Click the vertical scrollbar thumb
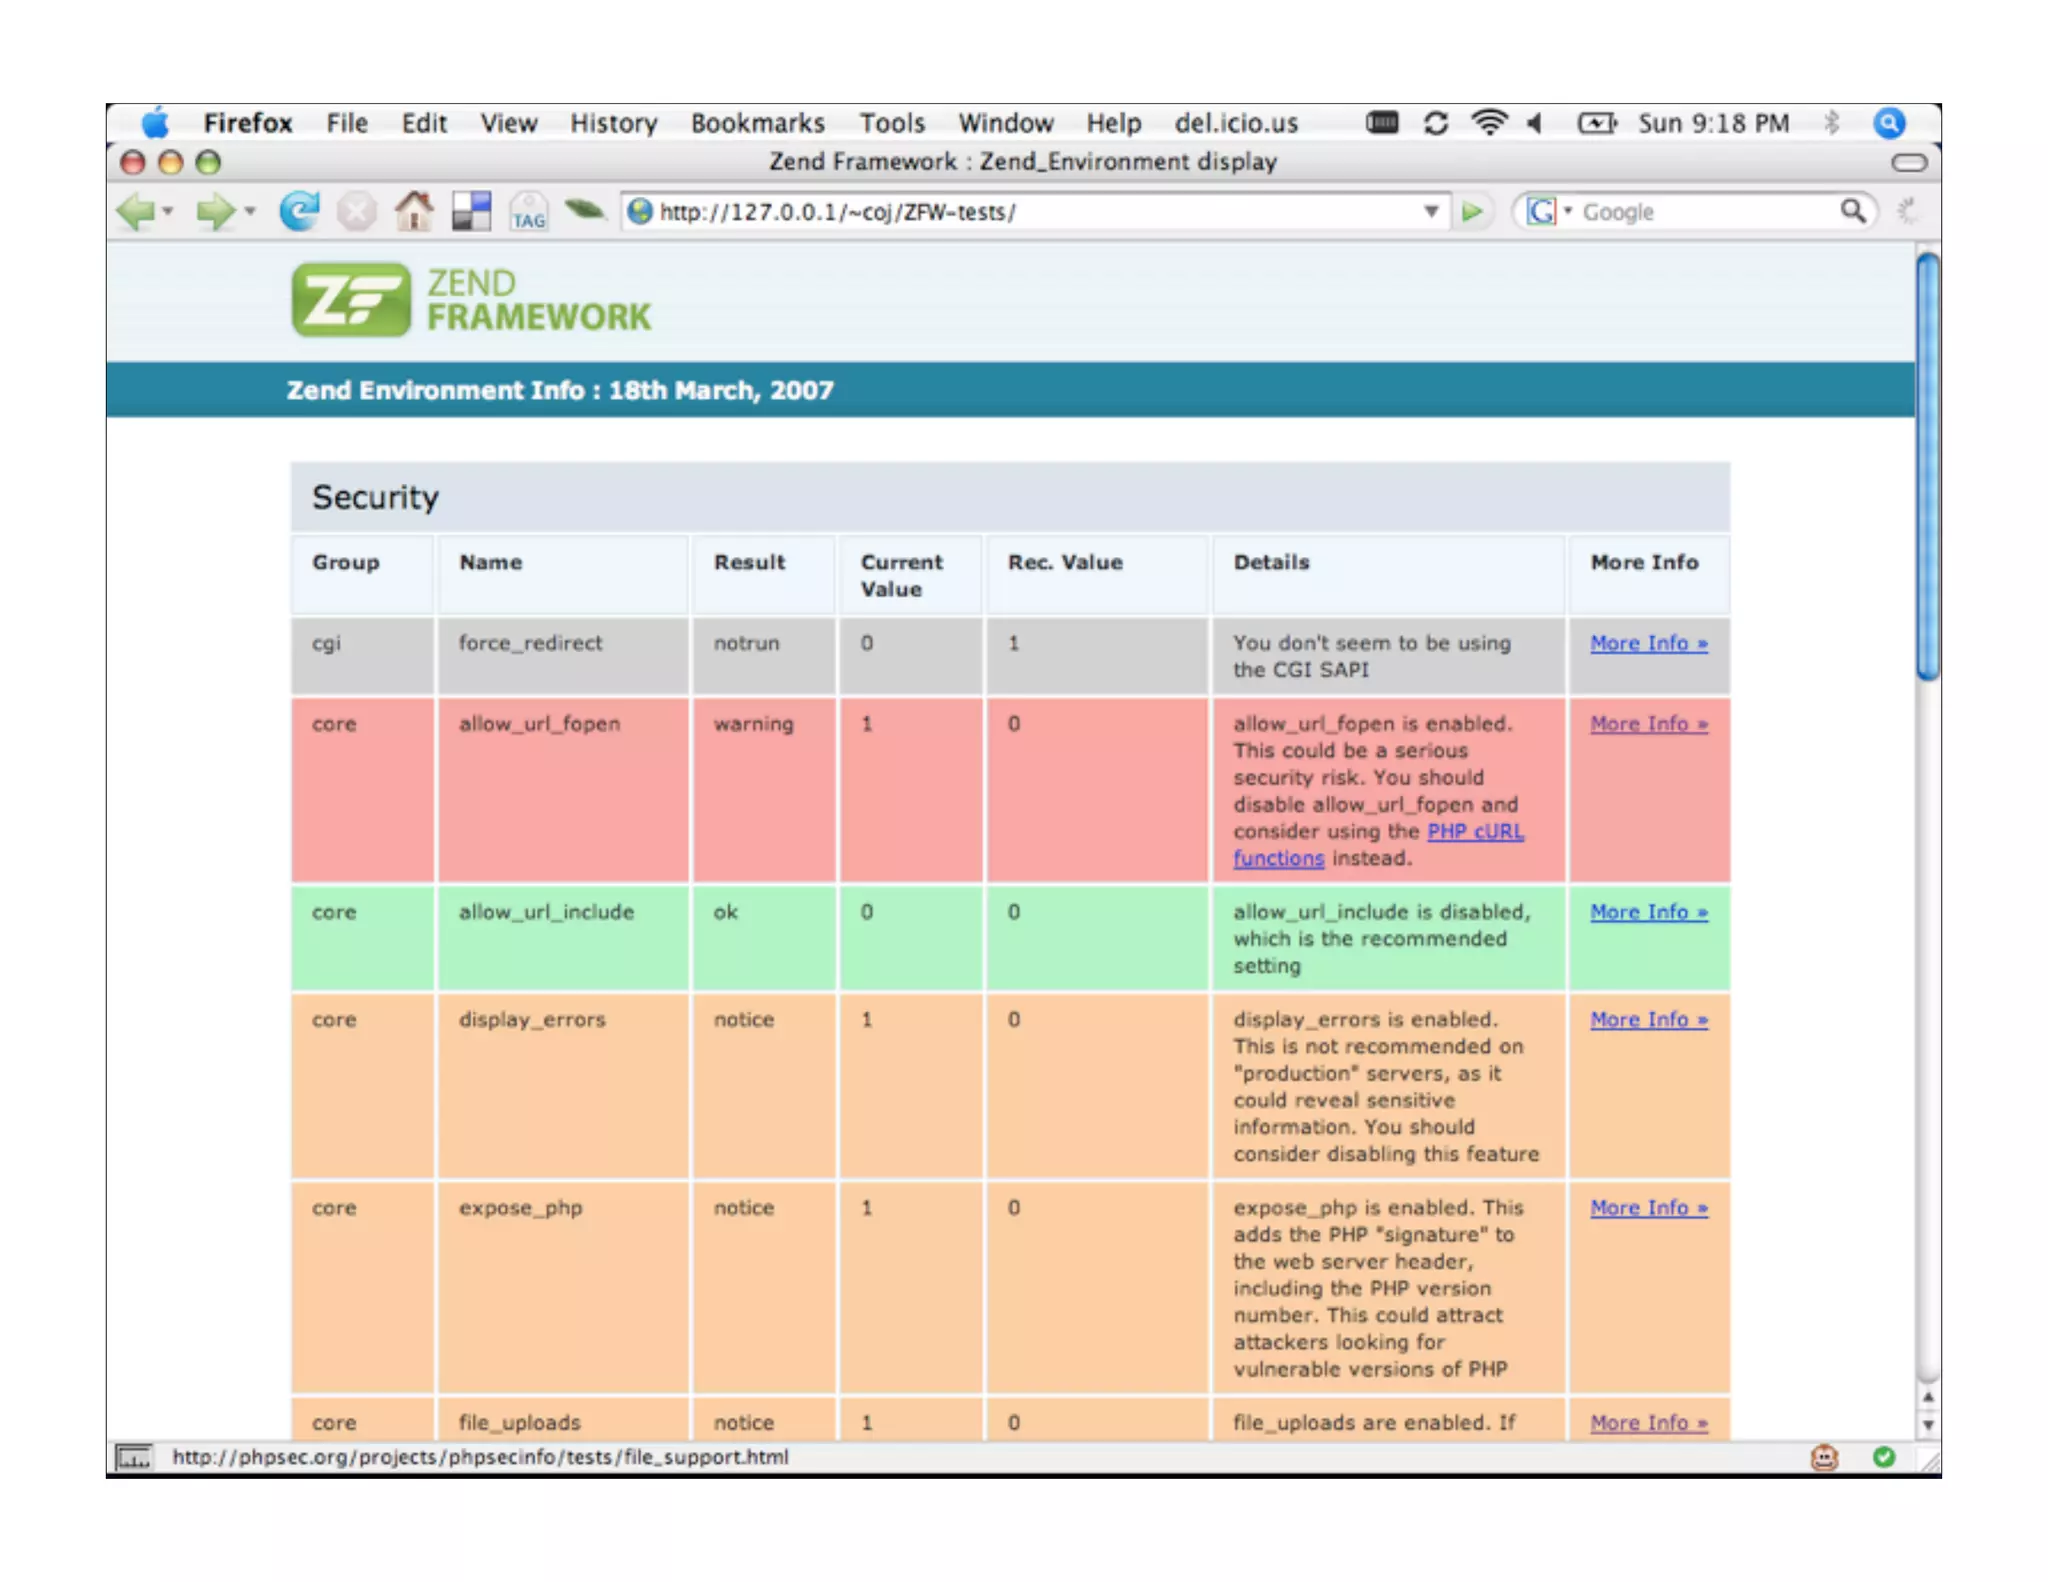Image resolution: width=2048 pixels, height=1582 pixels. pyautogui.click(x=1927, y=467)
